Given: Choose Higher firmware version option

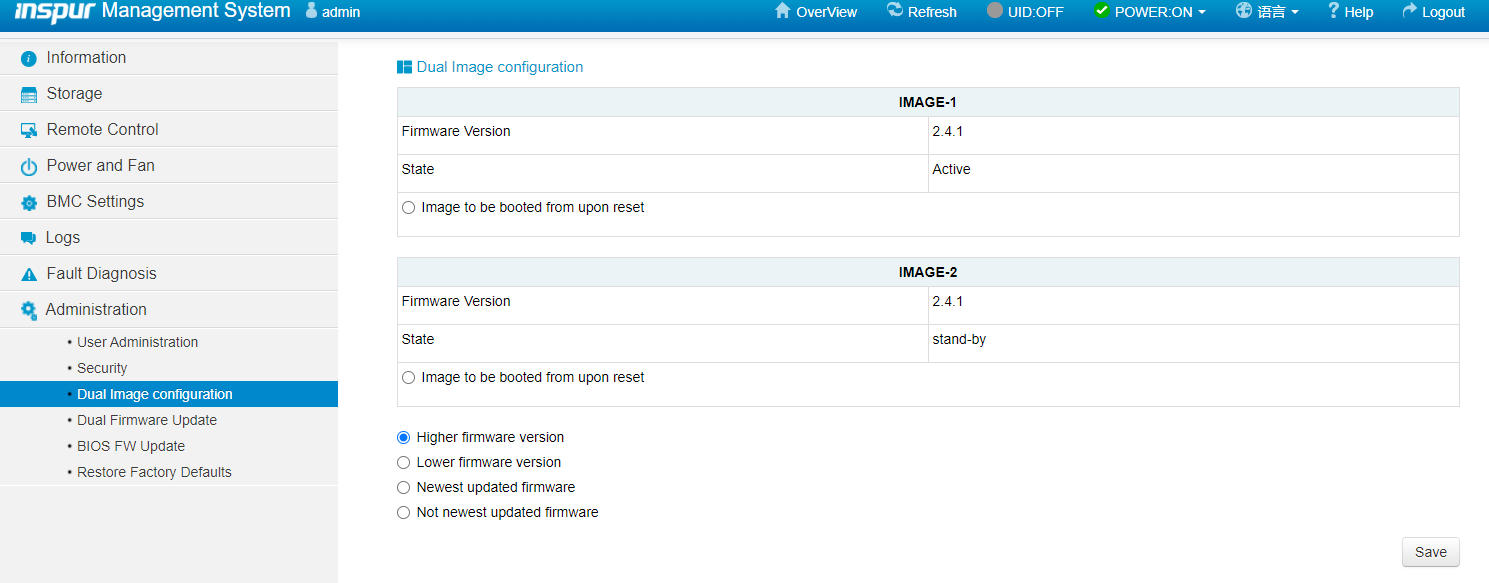Looking at the screenshot, I should [x=404, y=437].
